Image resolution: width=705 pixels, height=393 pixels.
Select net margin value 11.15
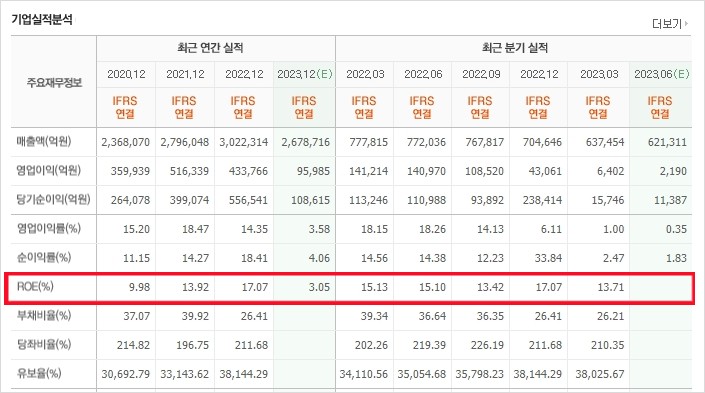point(137,258)
